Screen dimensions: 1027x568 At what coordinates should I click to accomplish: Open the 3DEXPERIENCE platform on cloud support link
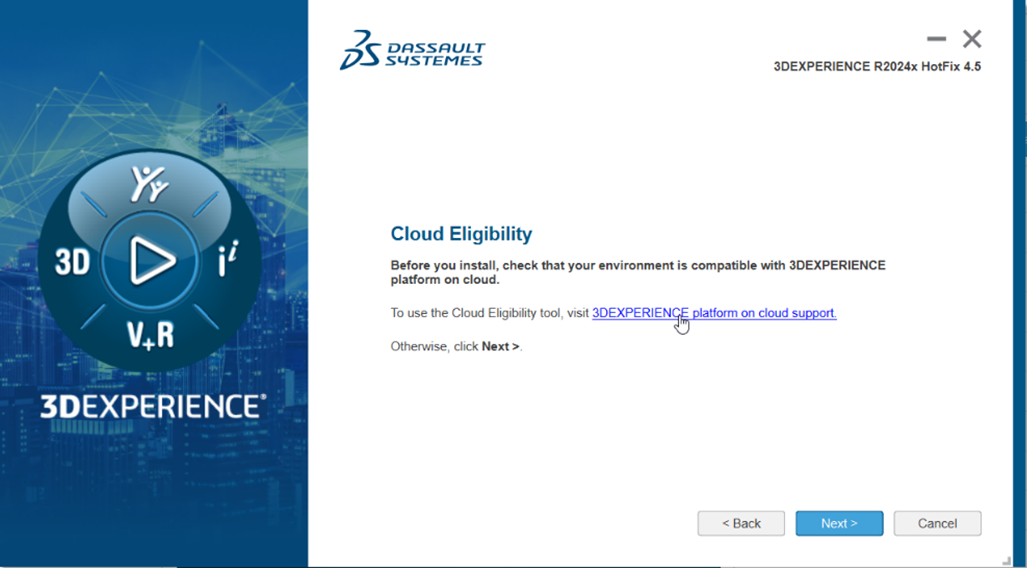pos(714,313)
